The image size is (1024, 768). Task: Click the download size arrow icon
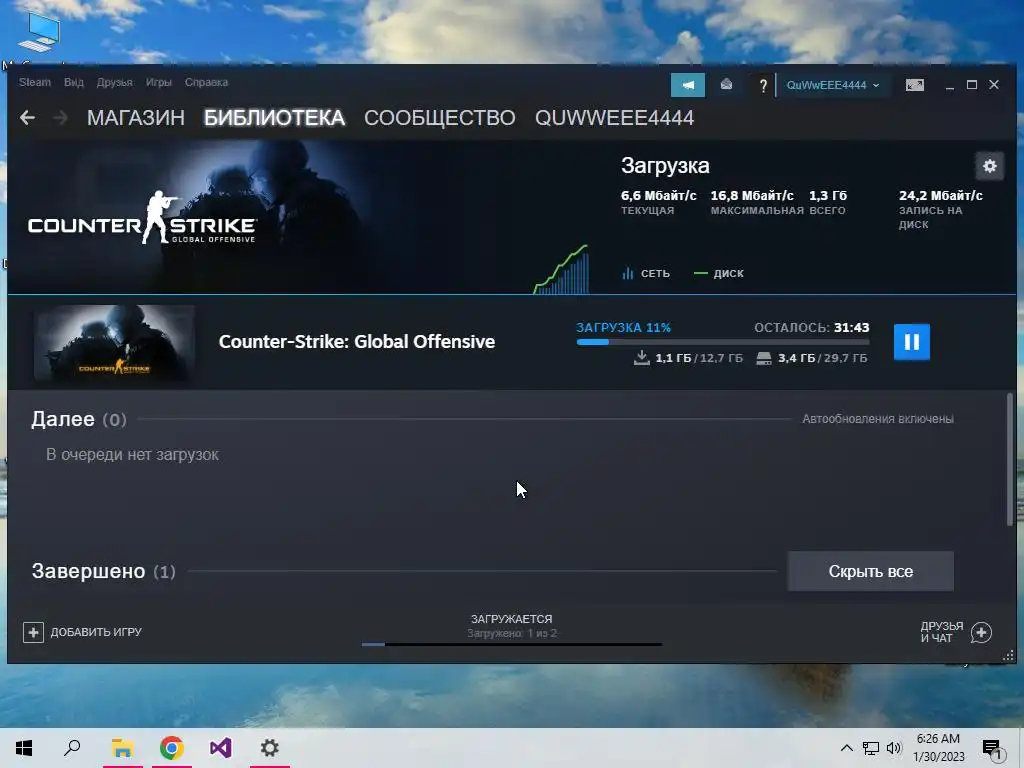641,358
